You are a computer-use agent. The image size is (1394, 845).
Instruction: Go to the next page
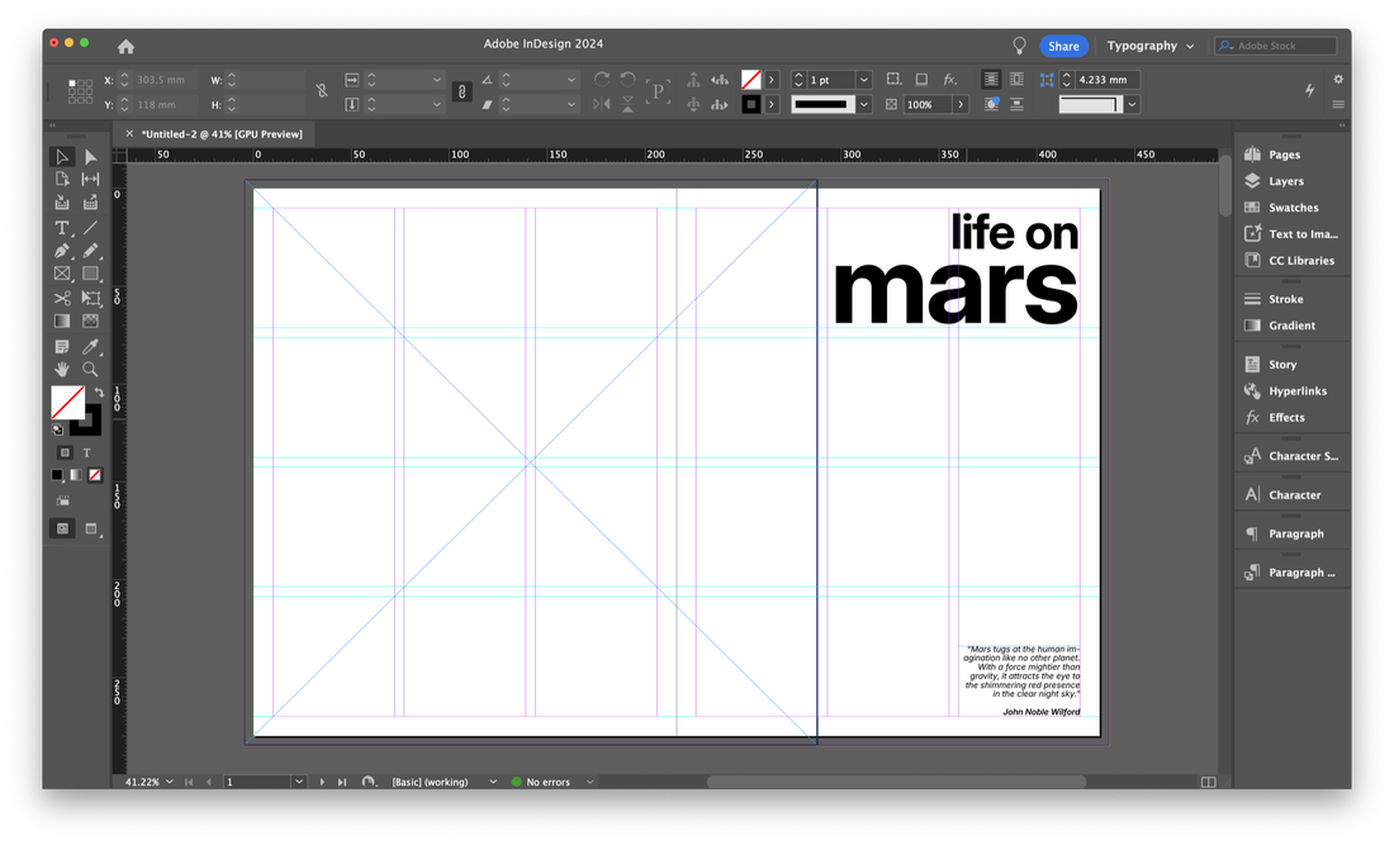pos(321,782)
